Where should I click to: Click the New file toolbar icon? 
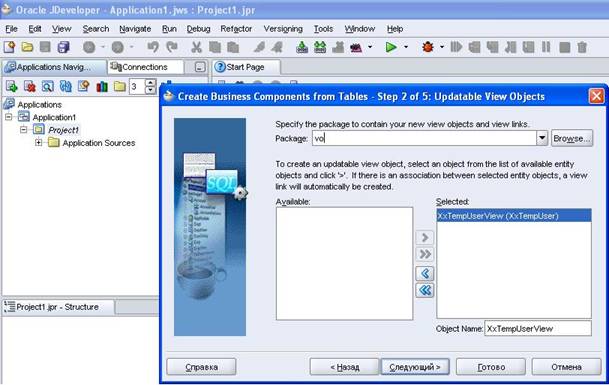(9, 47)
